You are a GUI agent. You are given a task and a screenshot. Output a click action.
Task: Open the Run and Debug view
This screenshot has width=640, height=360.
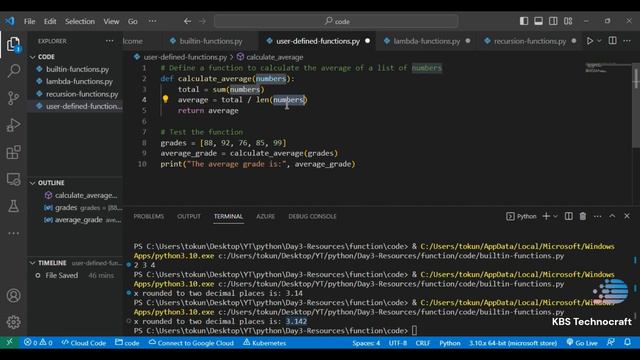[13, 125]
